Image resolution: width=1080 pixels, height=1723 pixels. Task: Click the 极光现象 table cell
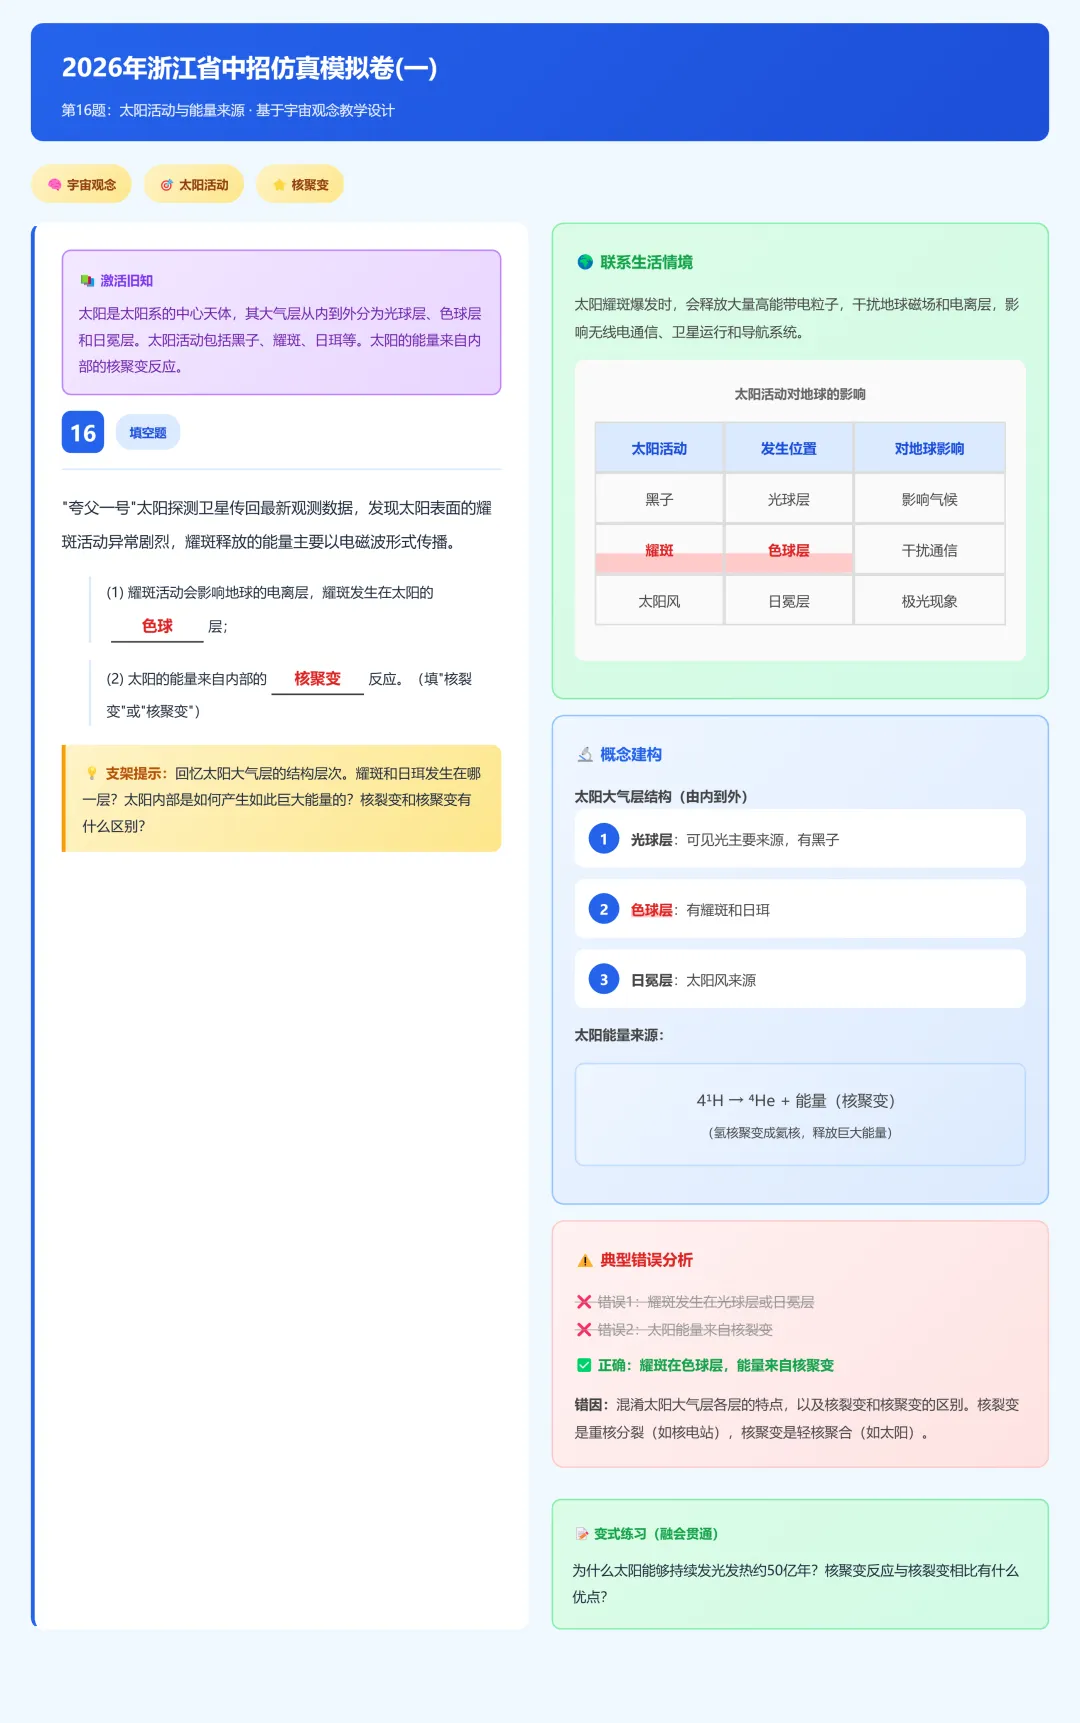(x=929, y=601)
